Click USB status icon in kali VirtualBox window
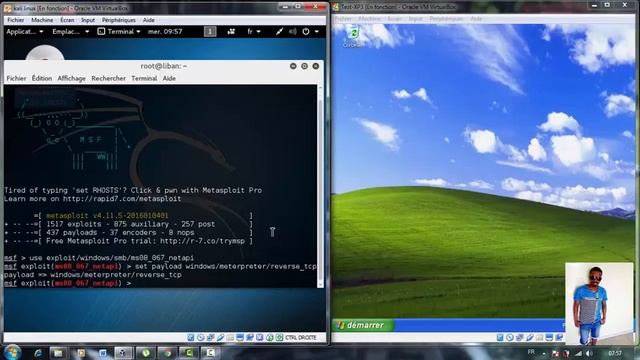Image resolution: width=640 pixels, height=360 pixels. (220, 338)
